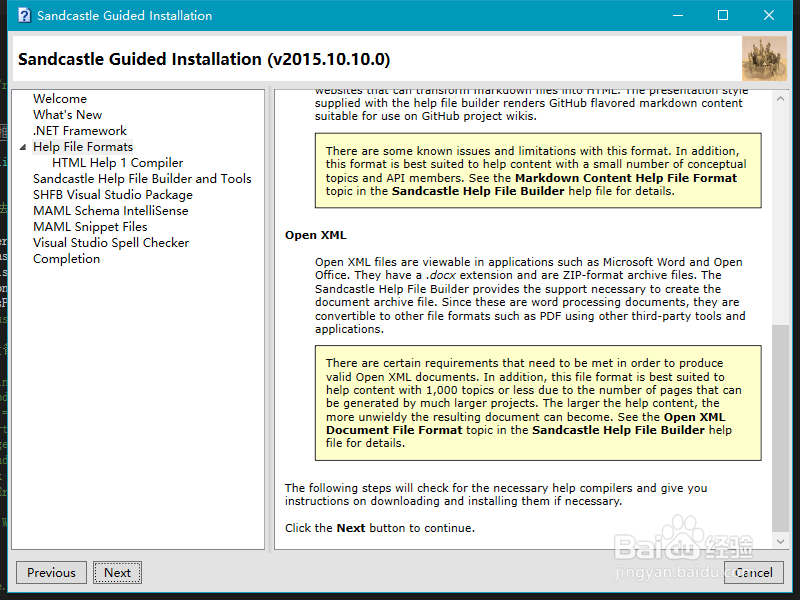
Task: Go to the .NET Framework step
Action: coord(80,131)
